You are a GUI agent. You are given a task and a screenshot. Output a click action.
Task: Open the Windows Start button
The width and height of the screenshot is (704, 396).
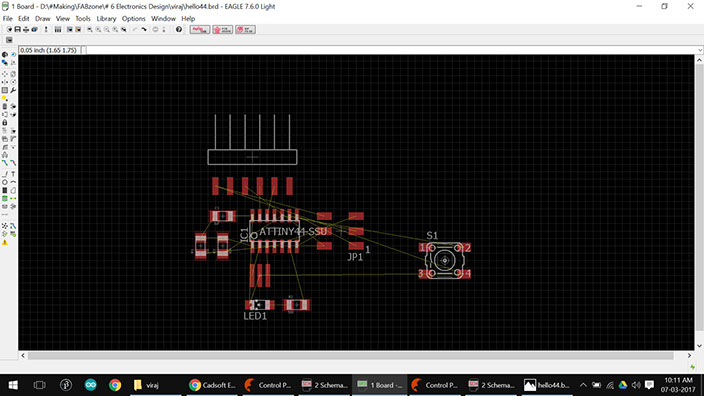click(x=13, y=385)
